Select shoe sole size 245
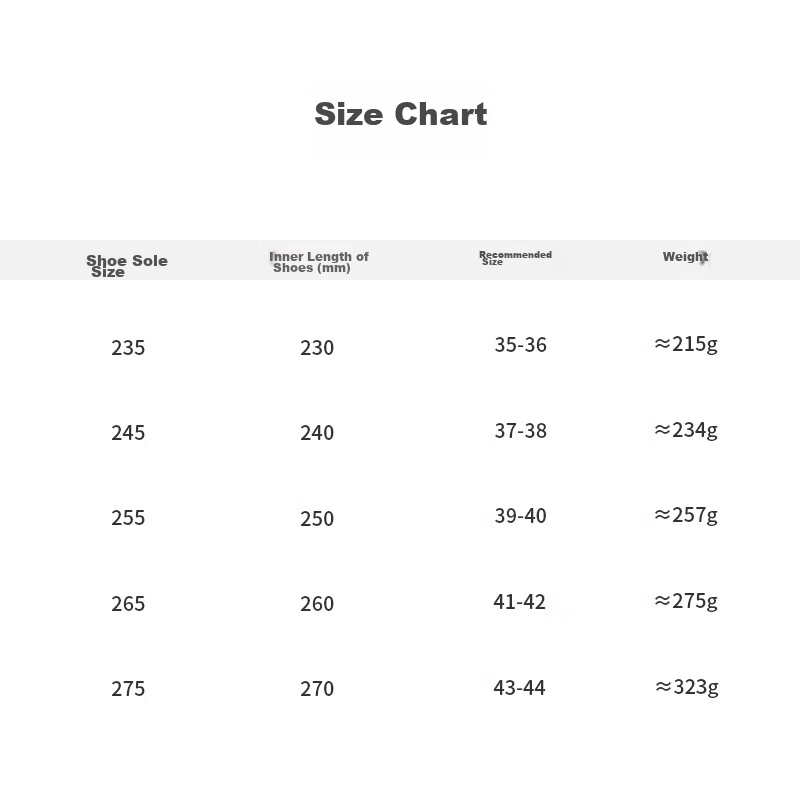This screenshot has height=800, width=800. pyautogui.click(x=128, y=433)
